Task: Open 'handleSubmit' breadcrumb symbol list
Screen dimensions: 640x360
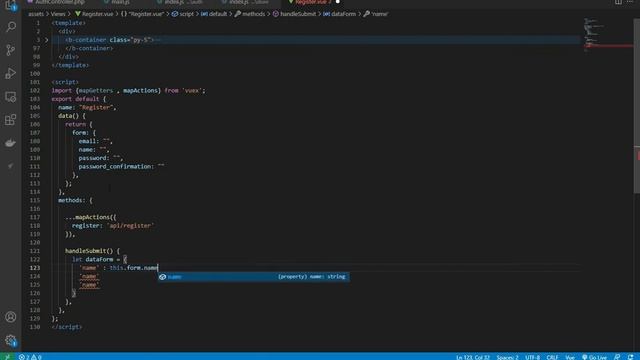Action: pyautogui.click(x=294, y=14)
